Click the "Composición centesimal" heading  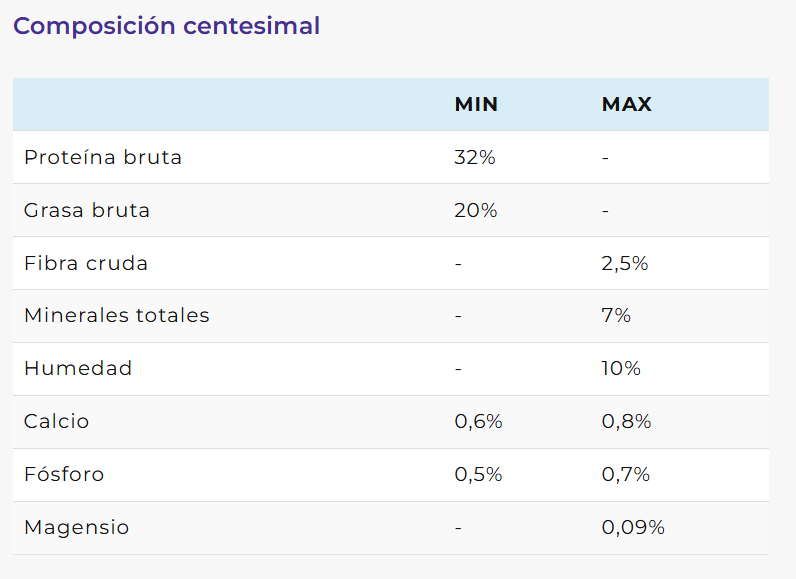point(167,26)
